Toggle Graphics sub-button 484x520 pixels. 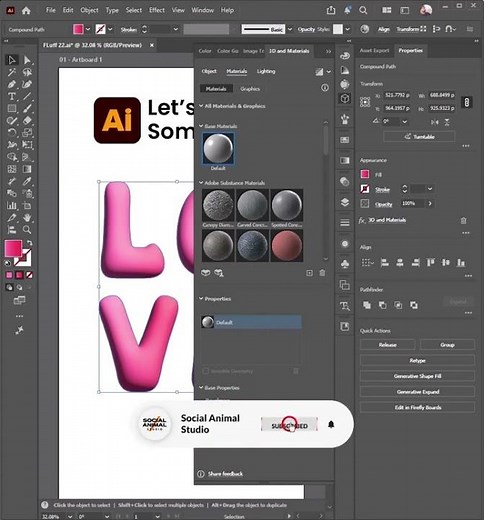(x=250, y=89)
